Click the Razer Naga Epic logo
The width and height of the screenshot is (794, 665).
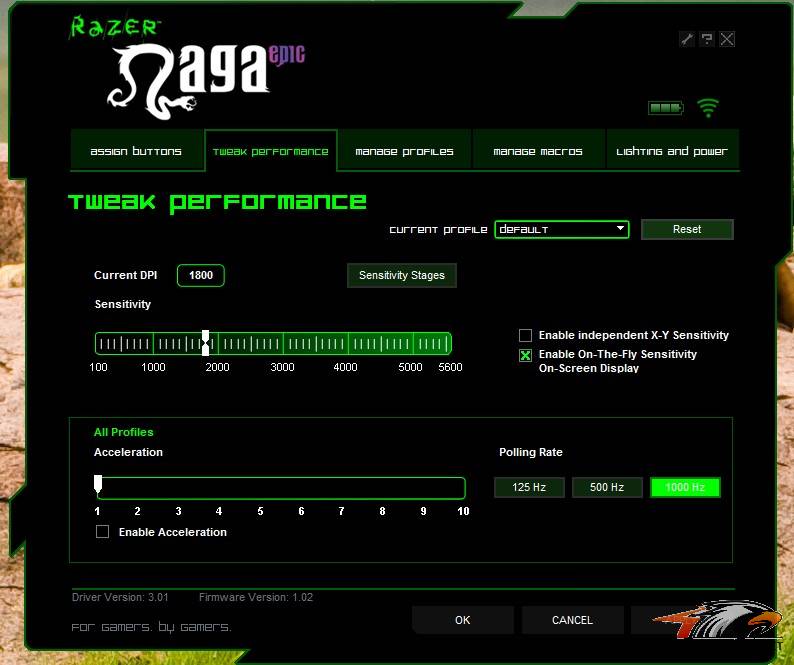click(x=206, y=81)
